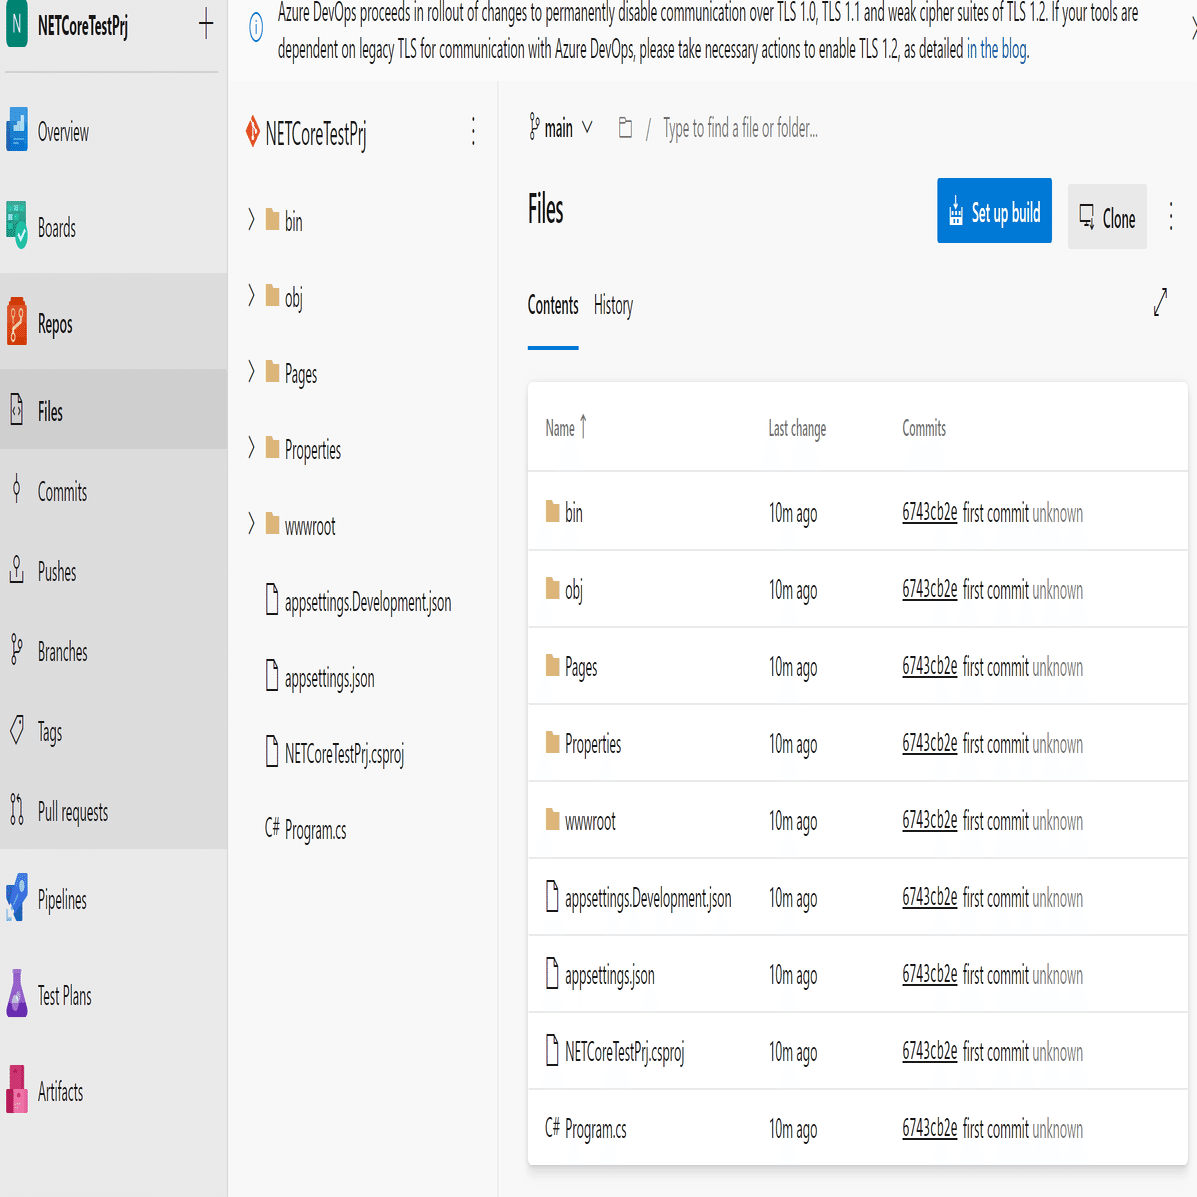The width and height of the screenshot is (1197, 1197).
Task: Click the NETCoreTestPrj project name in the header
Action: coord(82,26)
